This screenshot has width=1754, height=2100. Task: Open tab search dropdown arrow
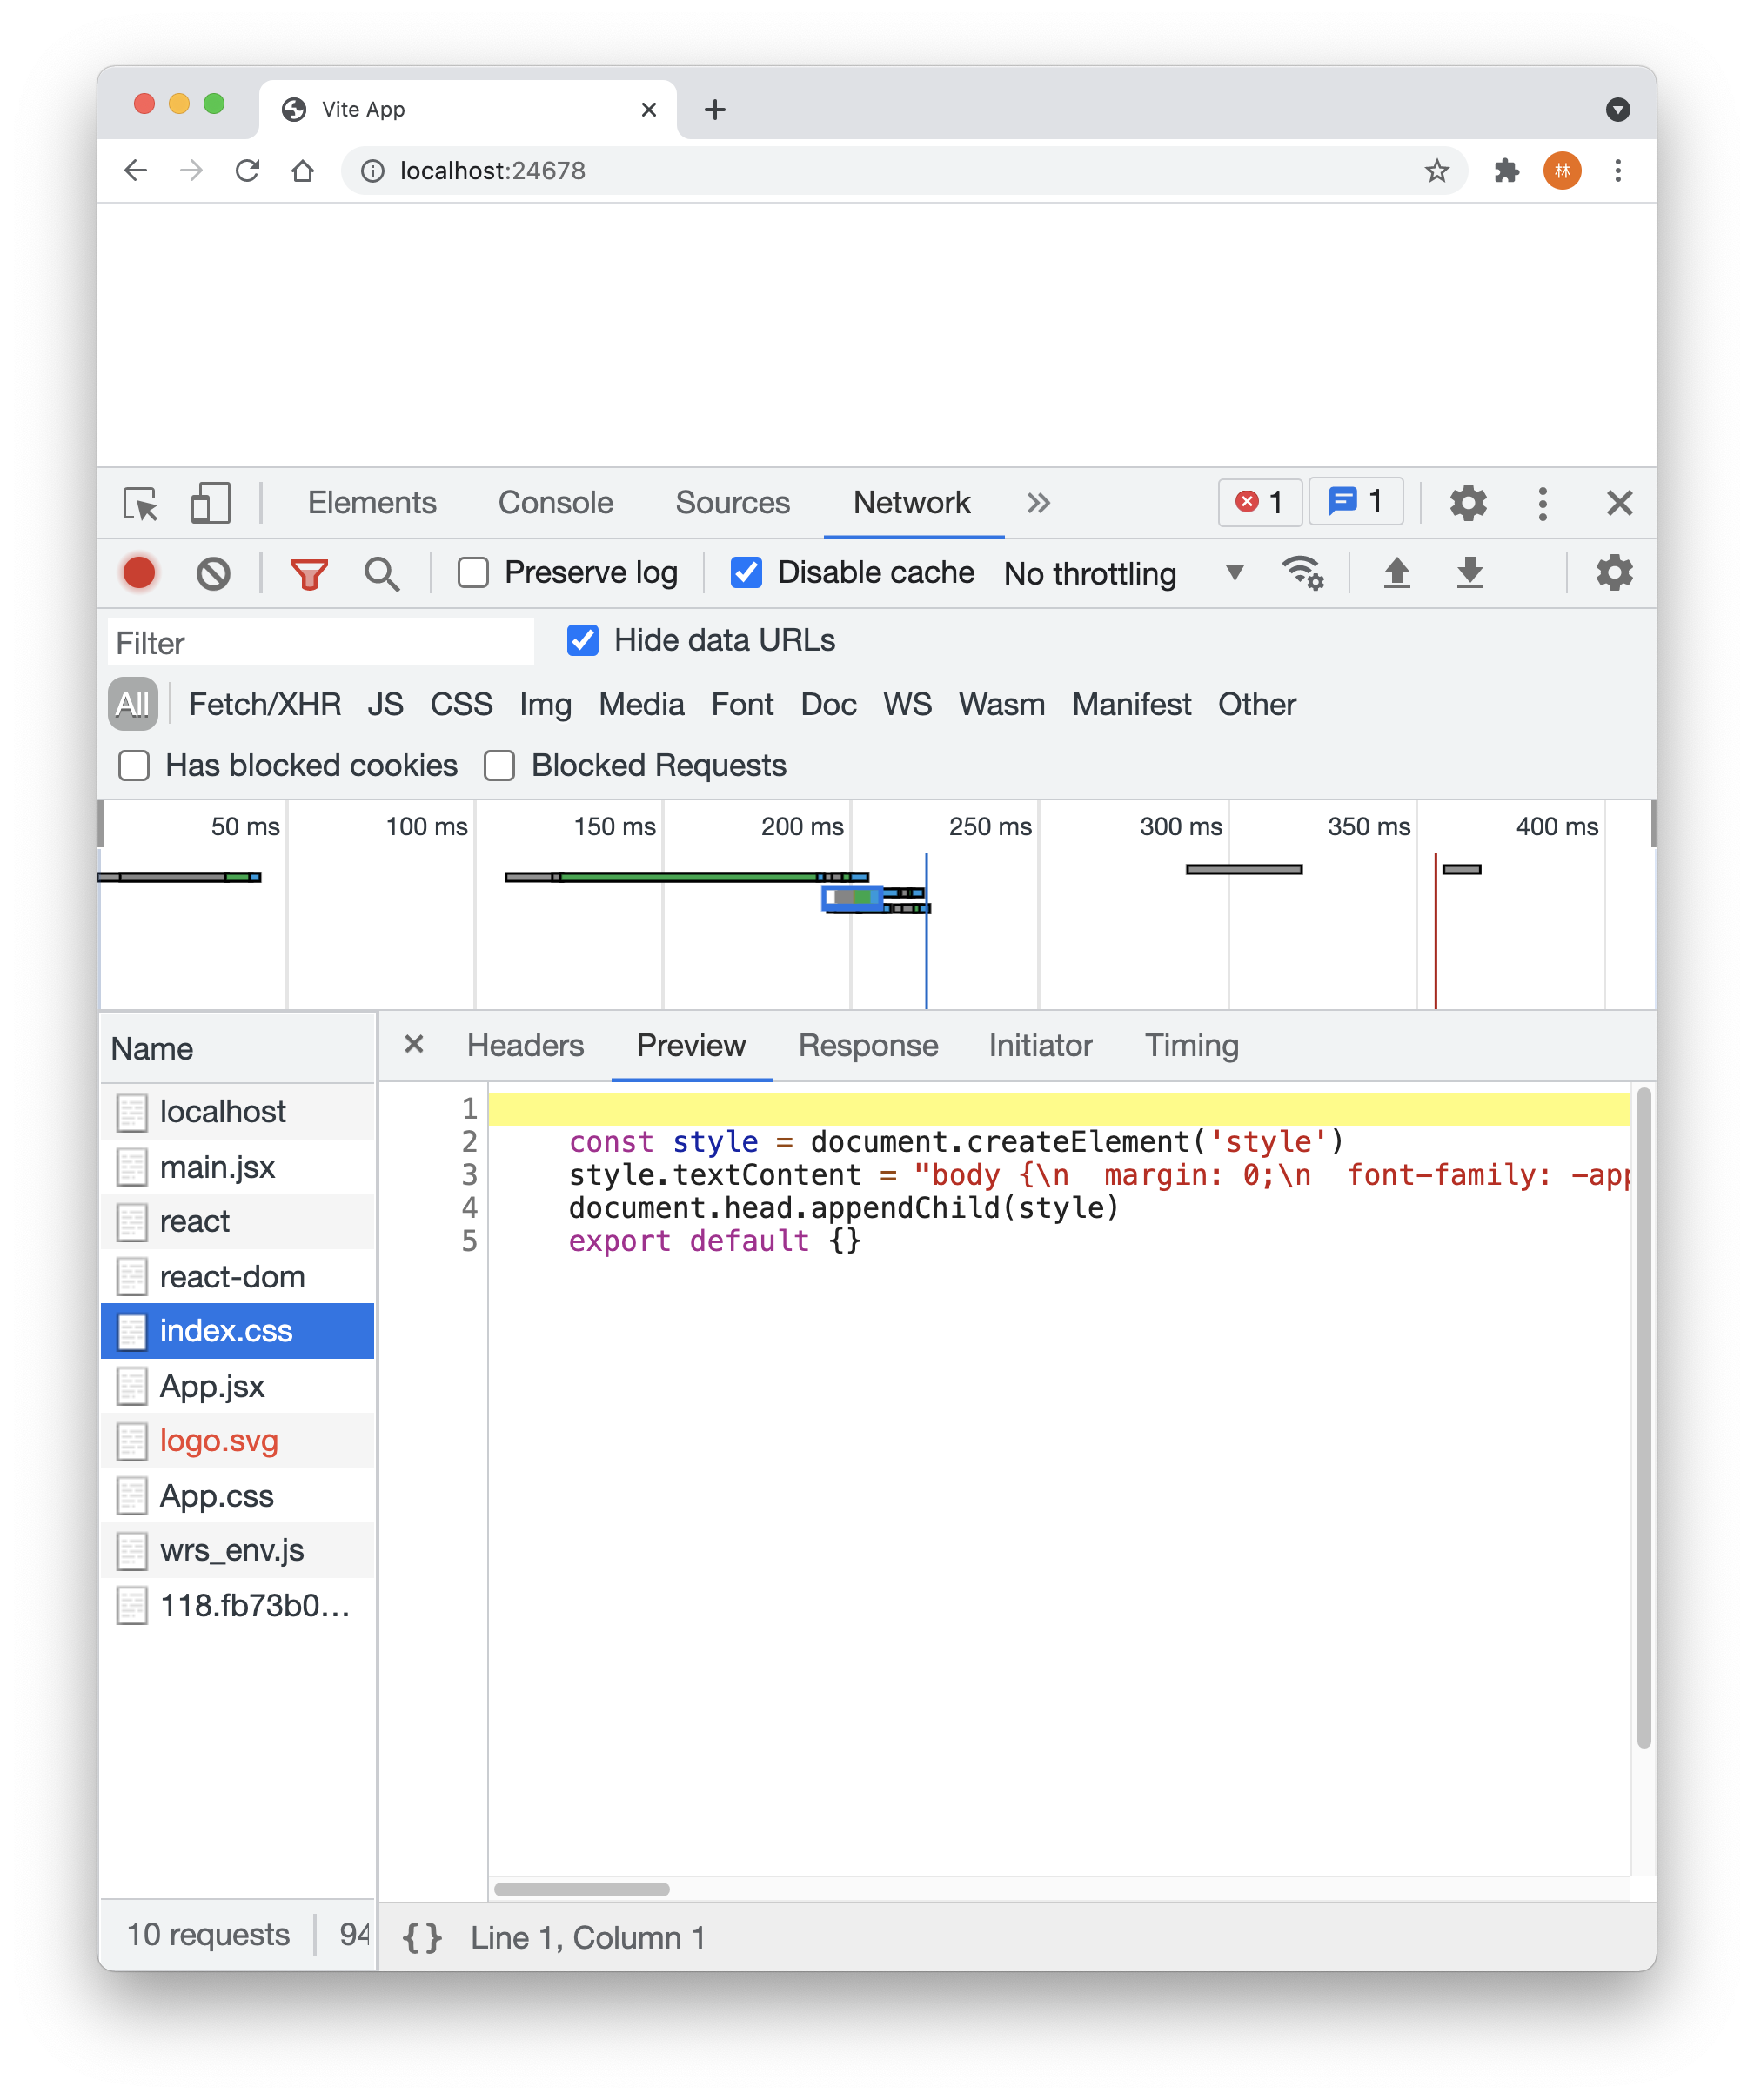[1618, 109]
